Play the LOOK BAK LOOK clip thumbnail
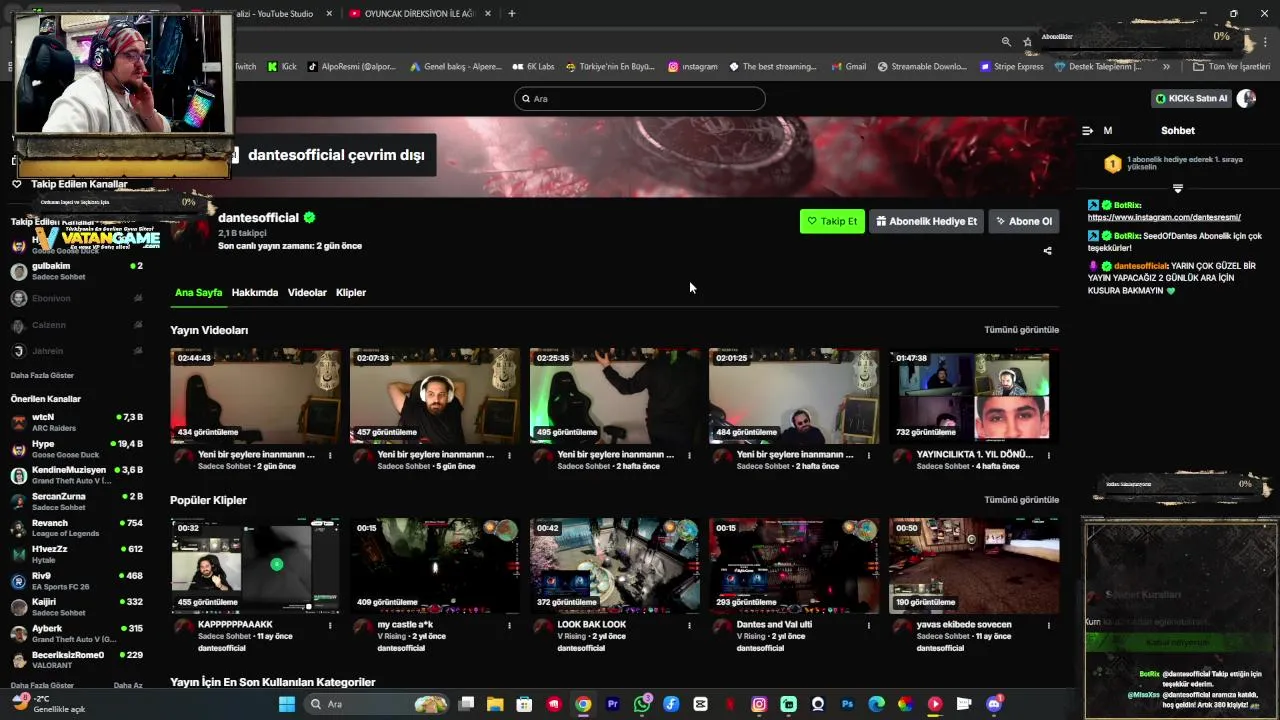The image size is (1280, 720). (x=615, y=565)
